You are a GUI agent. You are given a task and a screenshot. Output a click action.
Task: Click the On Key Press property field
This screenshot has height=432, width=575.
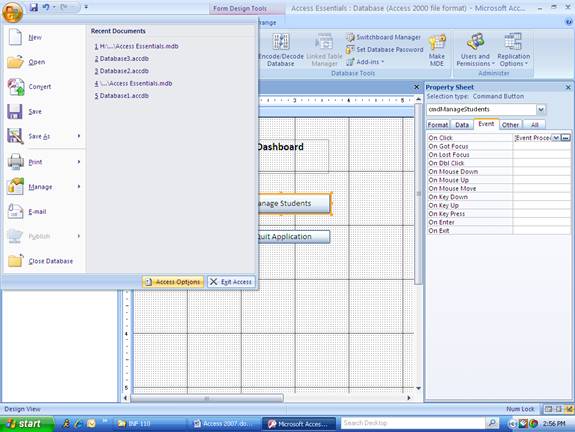click(x=541, y=214)
